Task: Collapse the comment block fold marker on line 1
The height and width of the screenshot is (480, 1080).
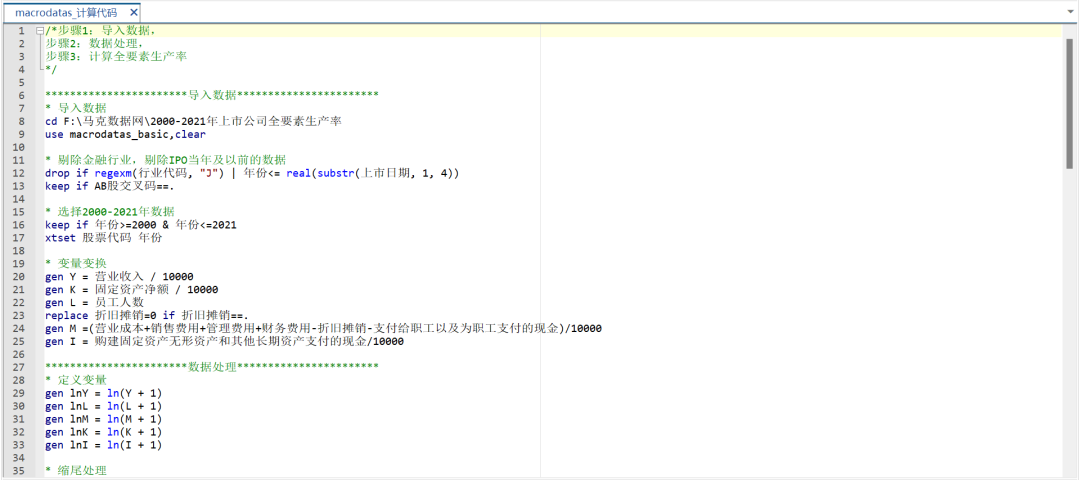Action: (40, 31)
